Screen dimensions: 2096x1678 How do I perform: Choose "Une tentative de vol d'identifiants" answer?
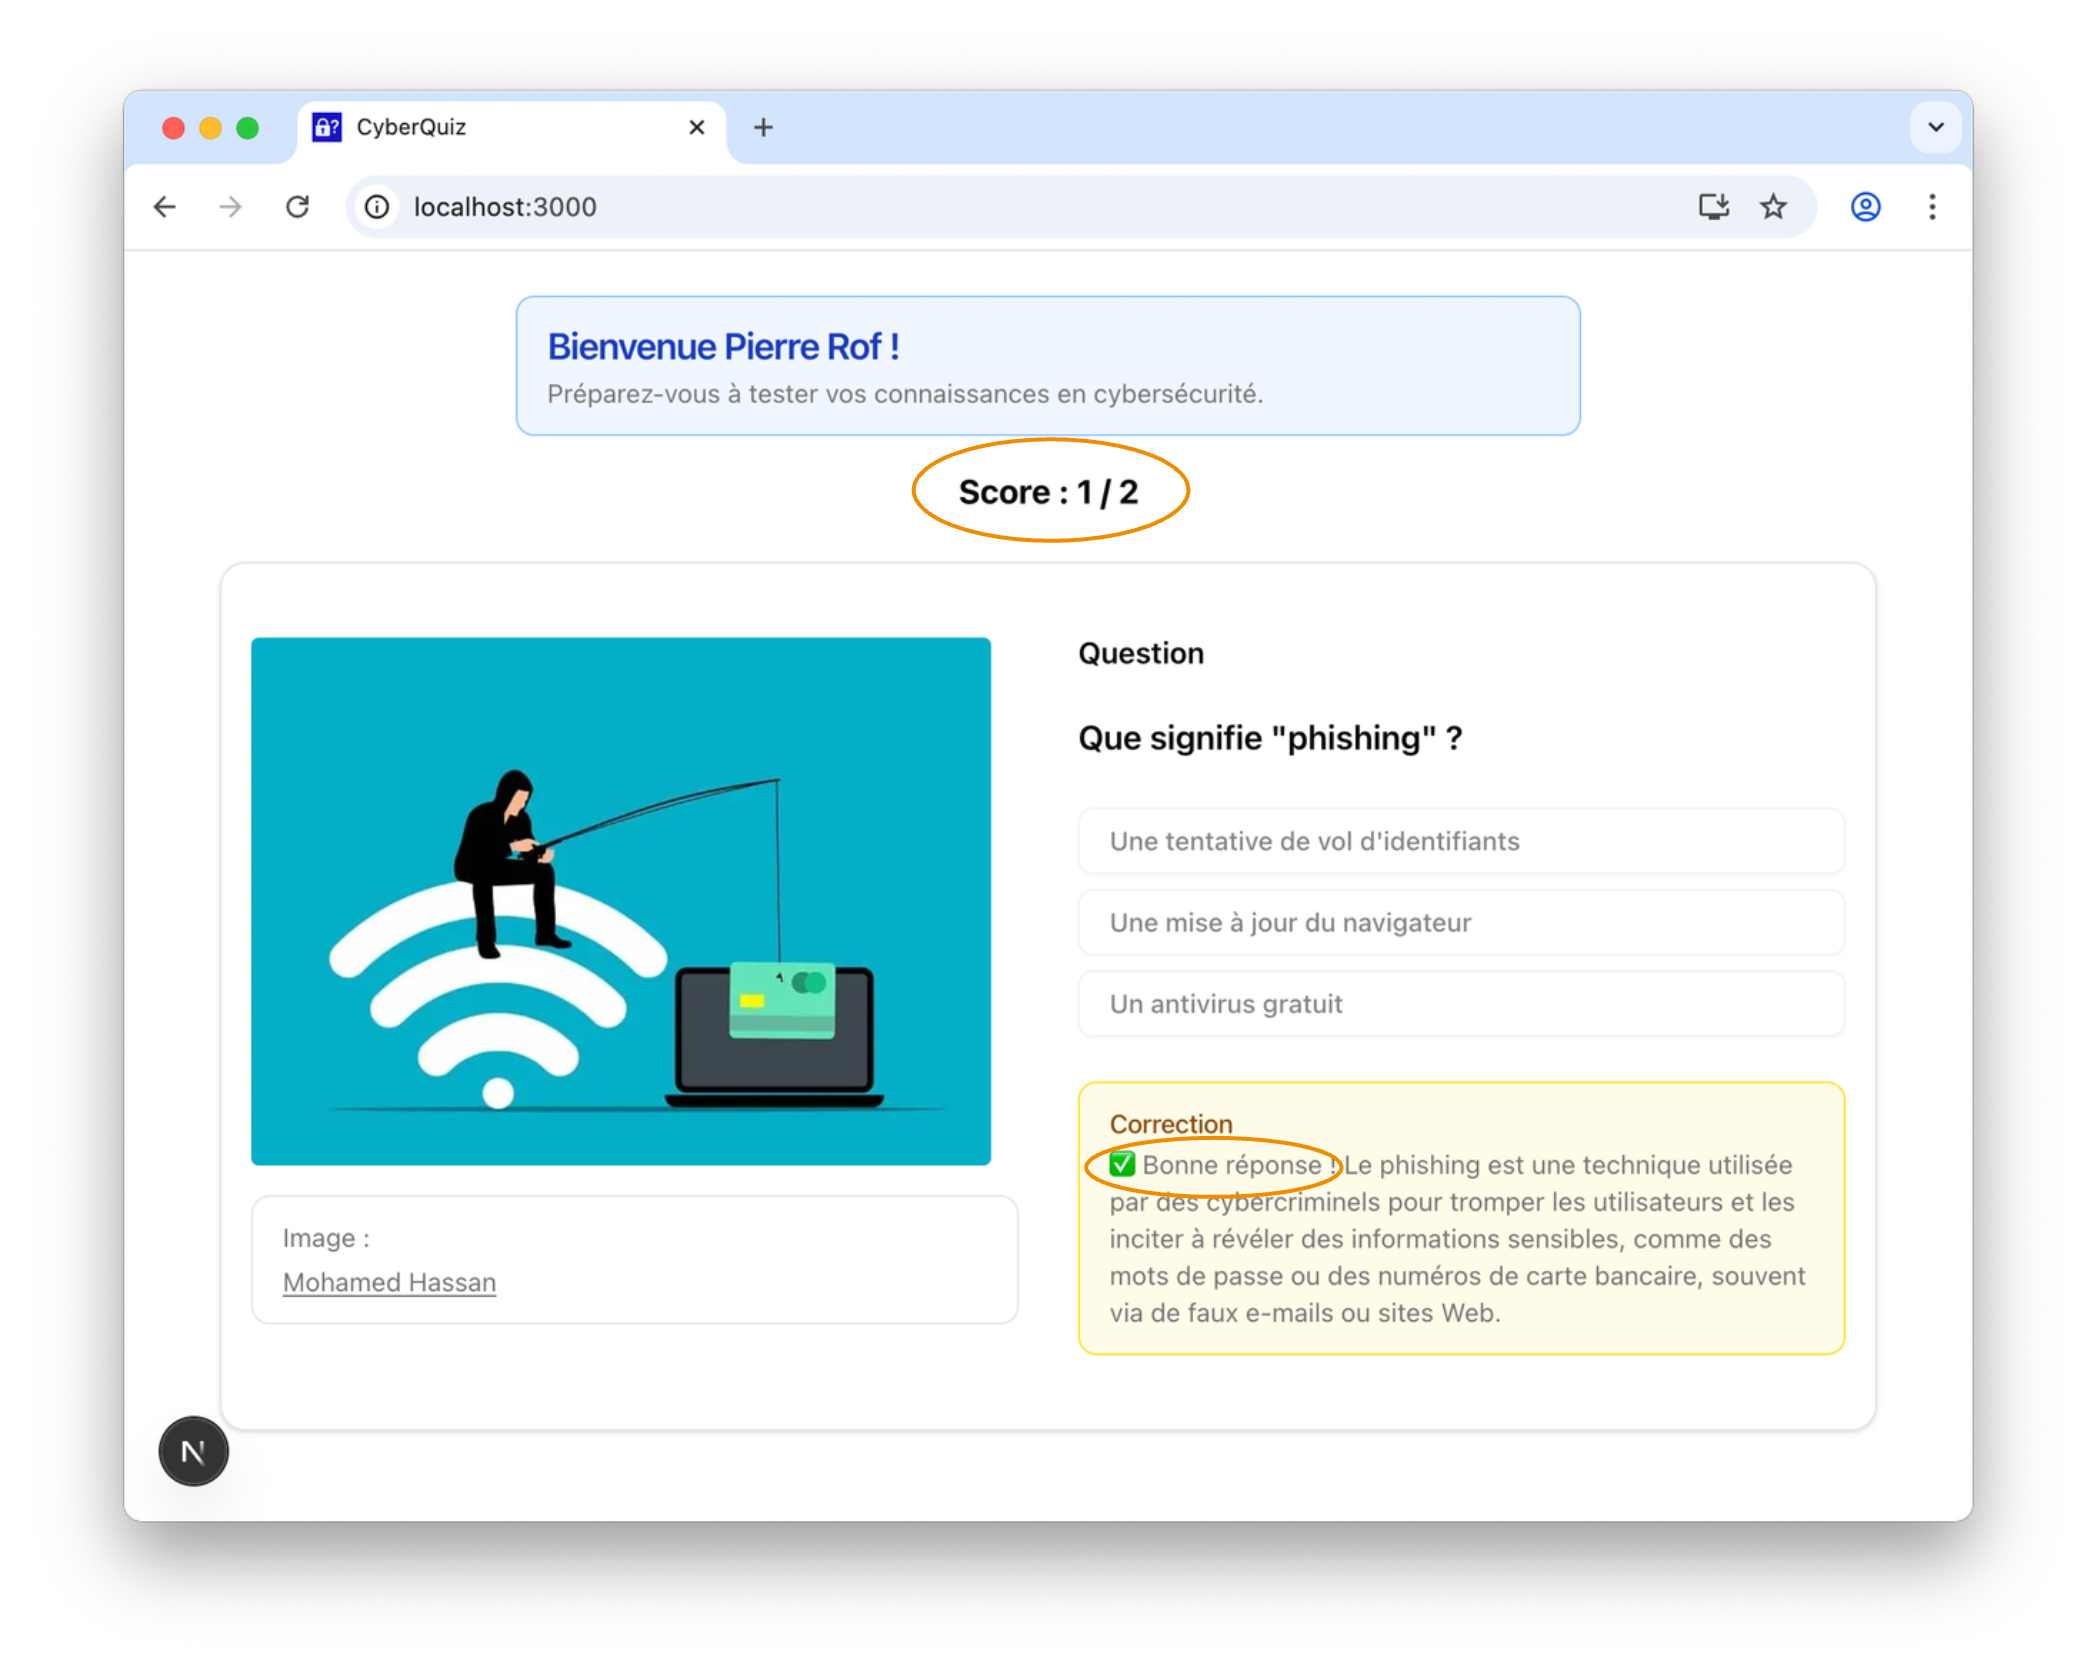coord(1460,841)
